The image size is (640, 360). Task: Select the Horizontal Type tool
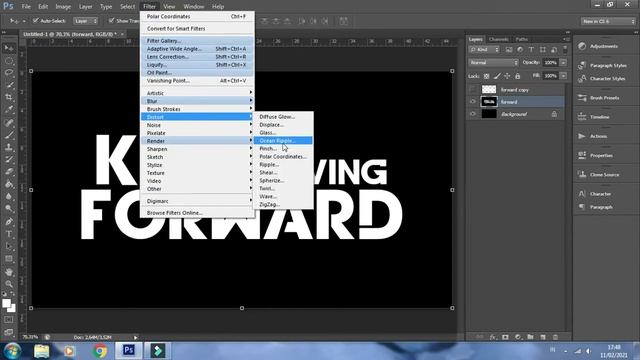(x=9, y=234)
